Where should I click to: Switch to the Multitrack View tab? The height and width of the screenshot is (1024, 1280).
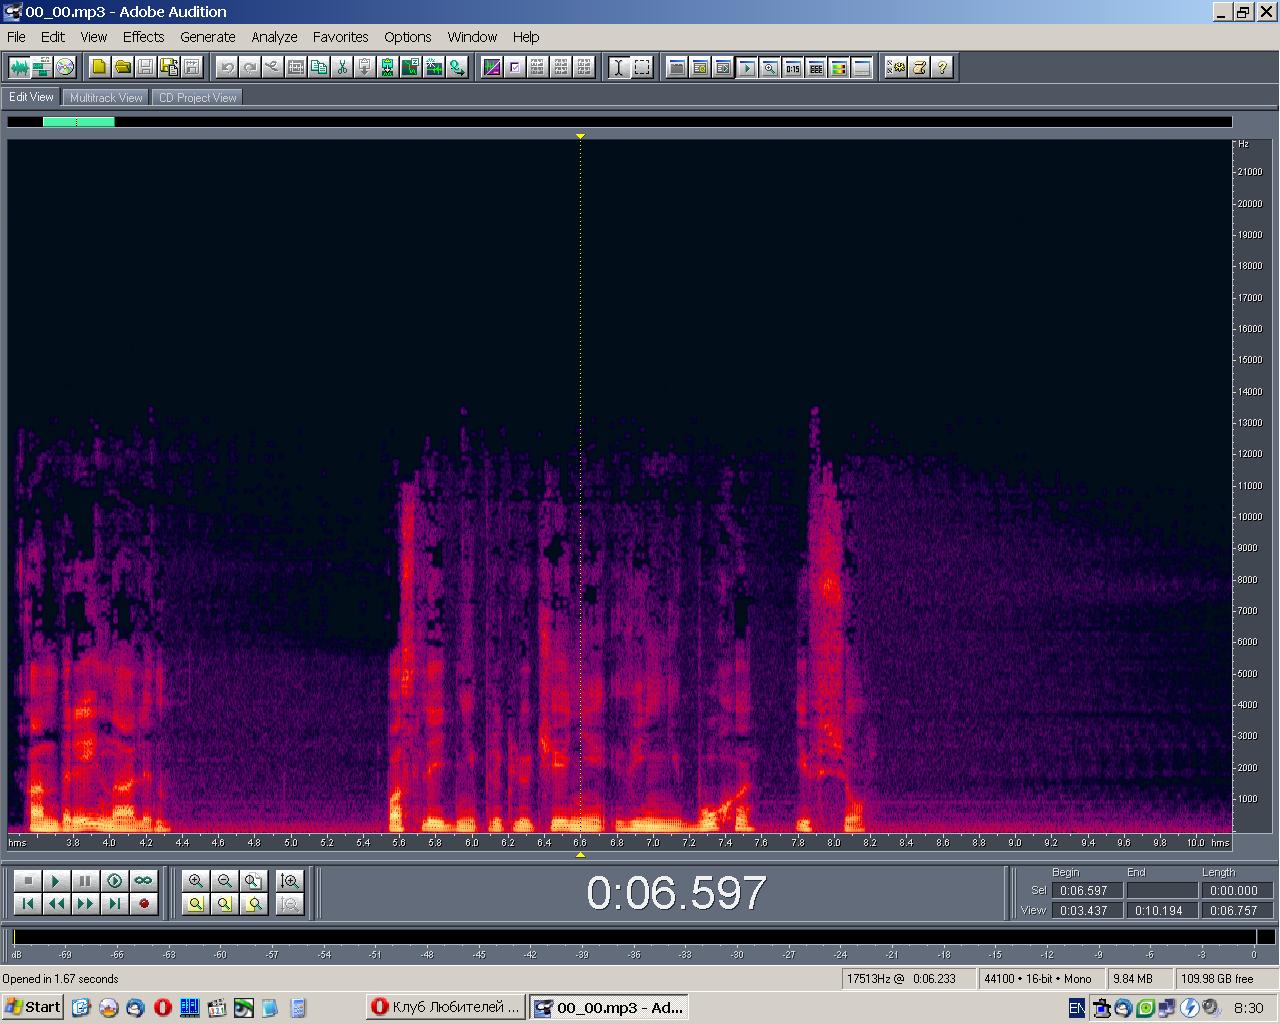tap(106, 98)
